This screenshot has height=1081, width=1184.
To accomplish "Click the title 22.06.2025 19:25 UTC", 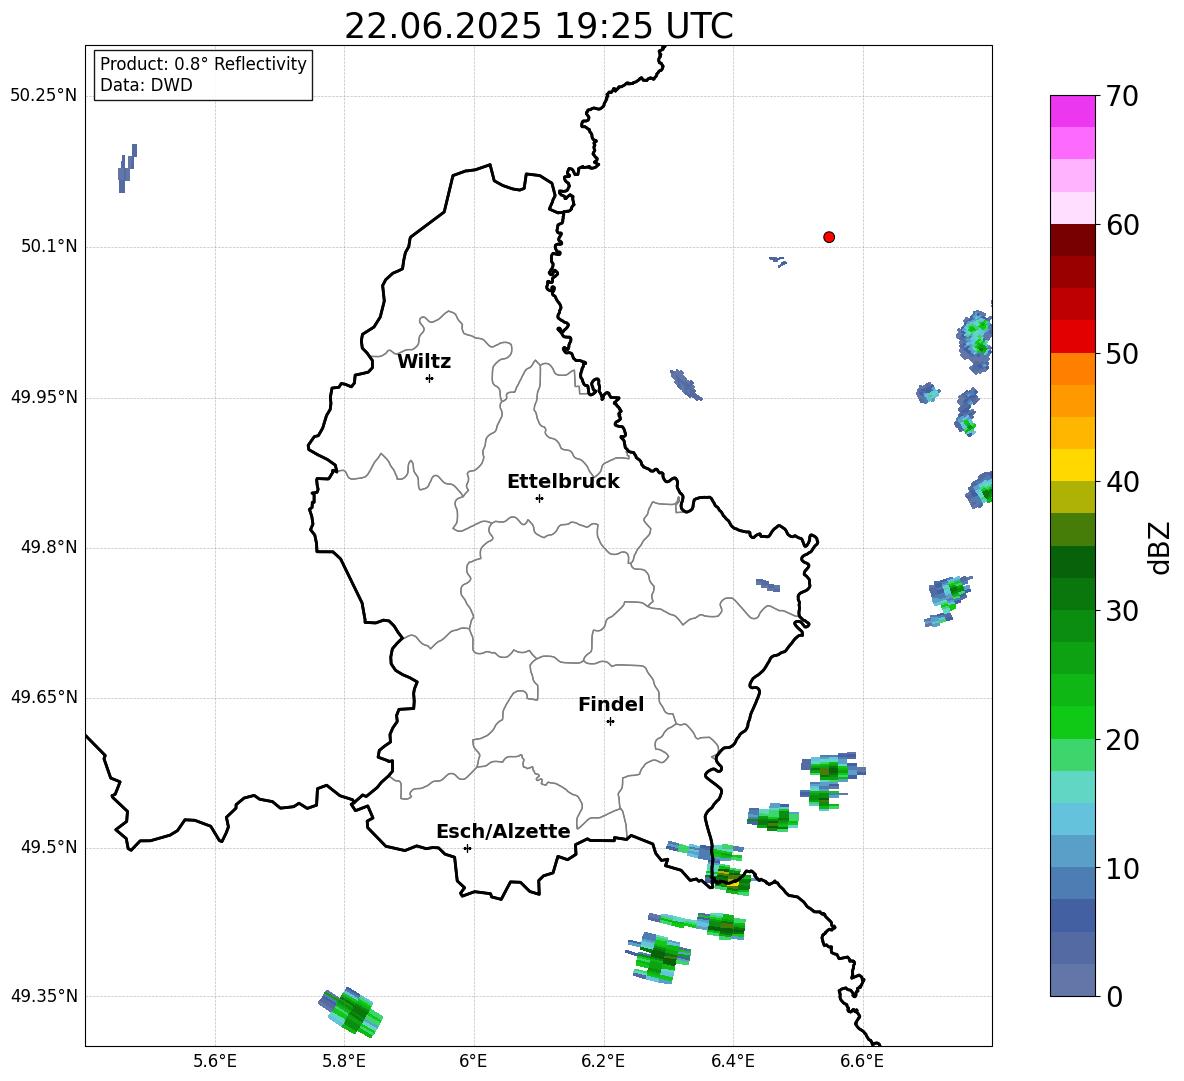I will tap(538, 26).
